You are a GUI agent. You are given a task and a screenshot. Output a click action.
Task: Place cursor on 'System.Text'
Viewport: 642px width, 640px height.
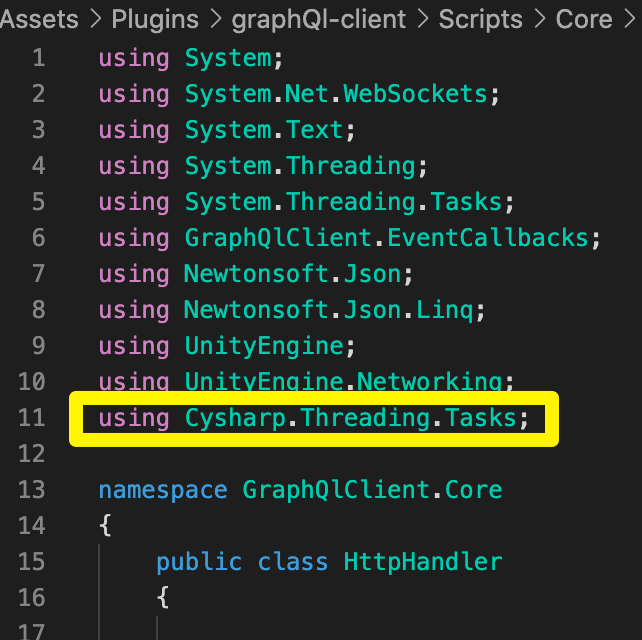[x=264, y=130]
